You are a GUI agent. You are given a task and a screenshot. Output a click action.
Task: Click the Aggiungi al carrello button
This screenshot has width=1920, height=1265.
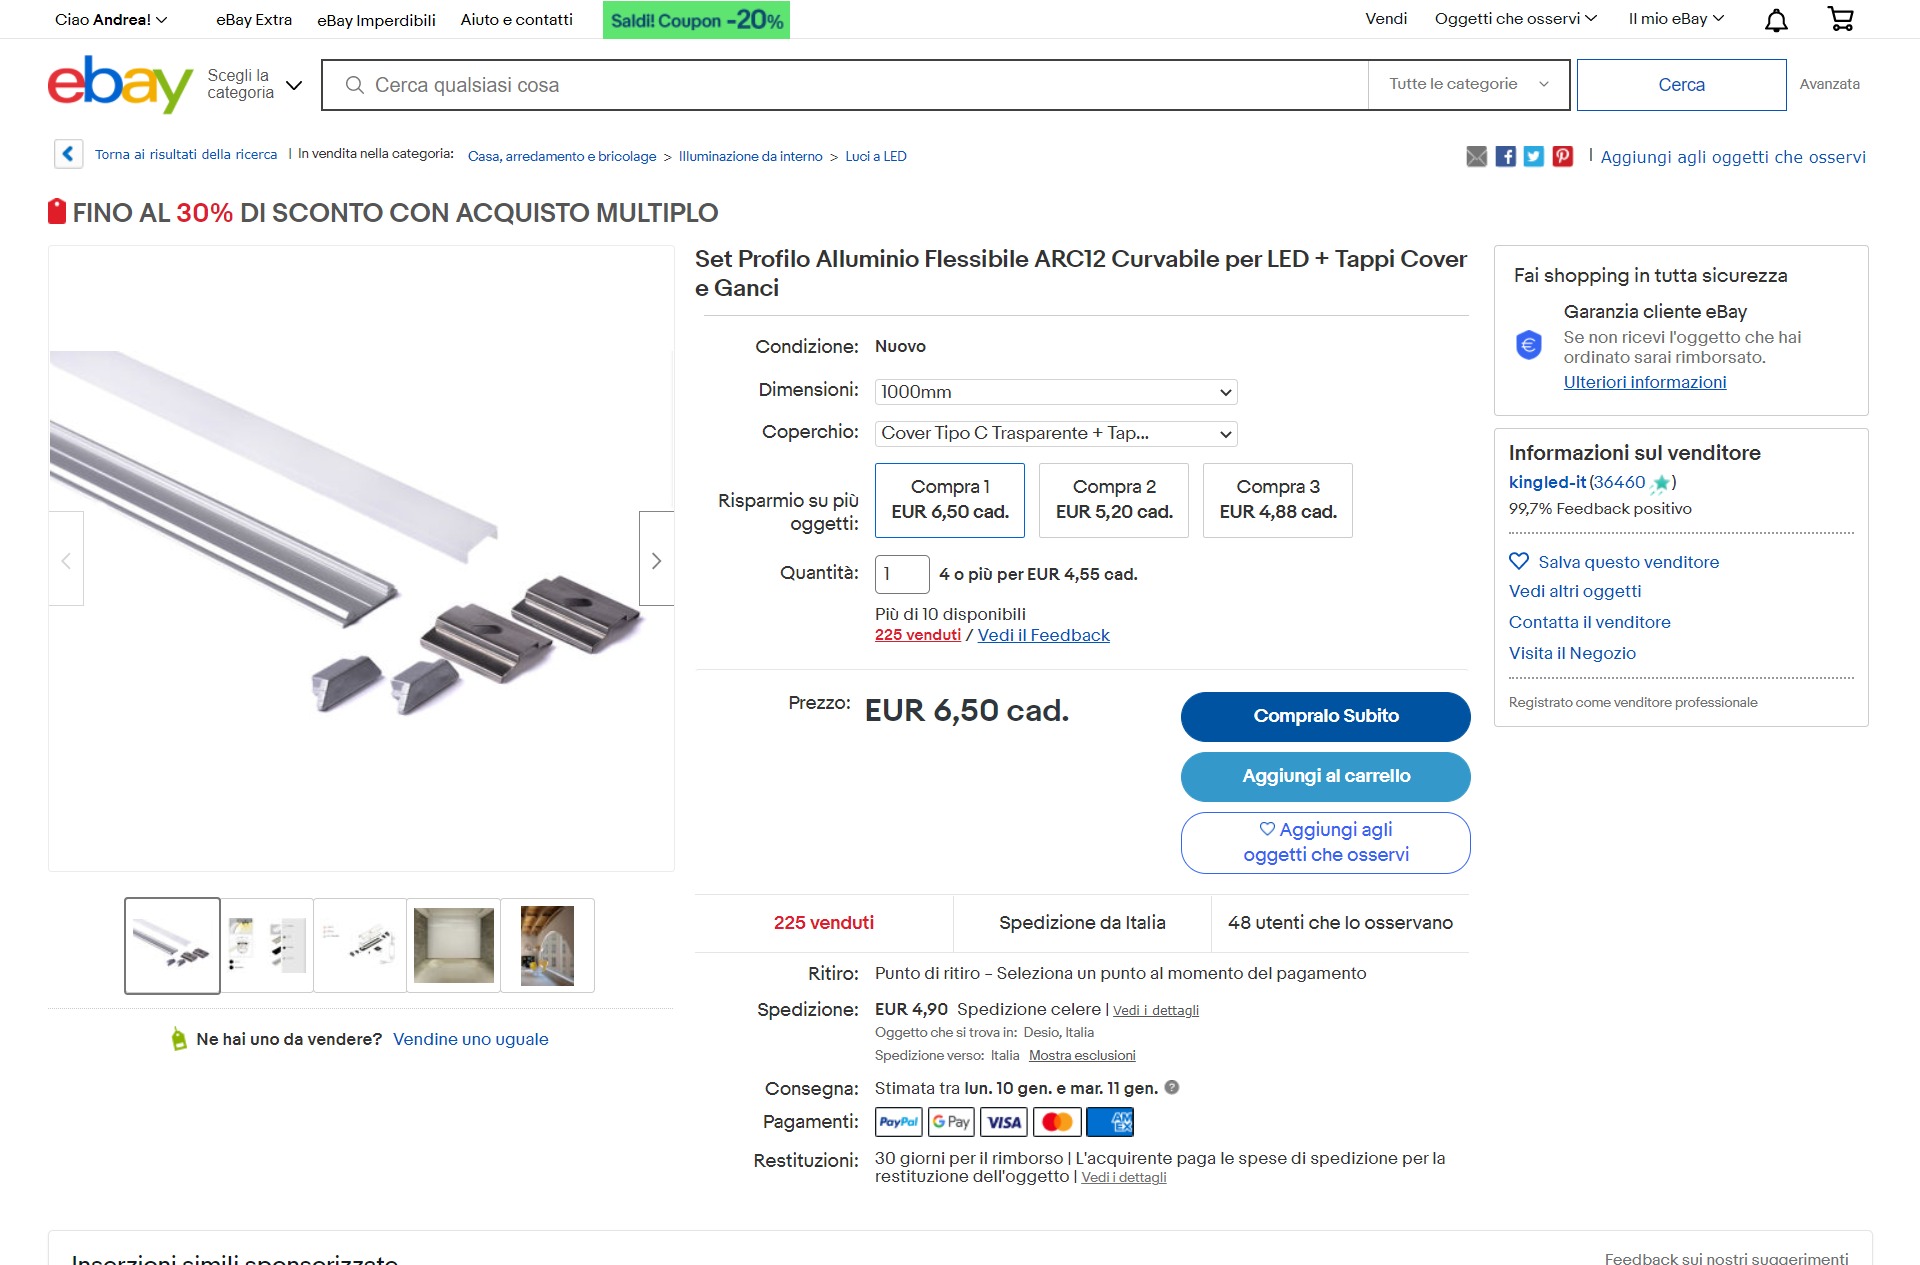point(1326,776)
